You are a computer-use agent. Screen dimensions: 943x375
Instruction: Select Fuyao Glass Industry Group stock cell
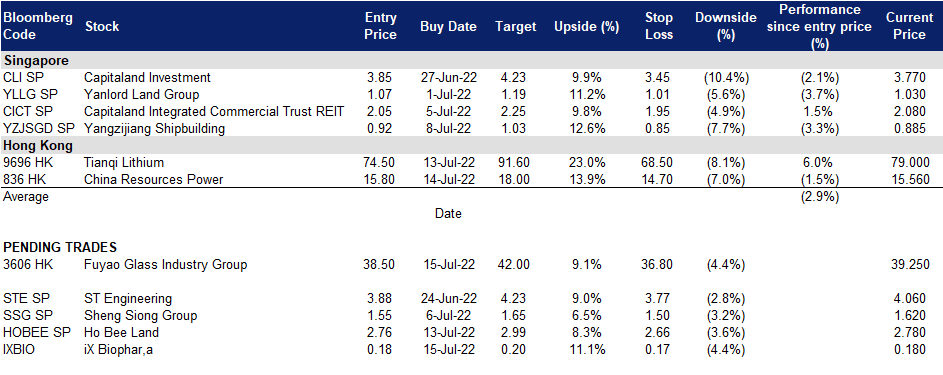(166, 264)
